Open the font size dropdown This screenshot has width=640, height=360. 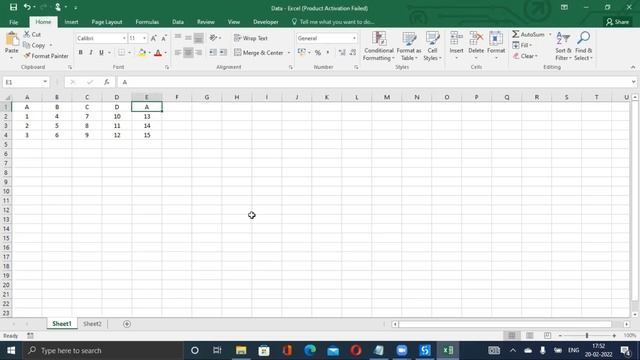pyautogui.click(x=144, y=38)
